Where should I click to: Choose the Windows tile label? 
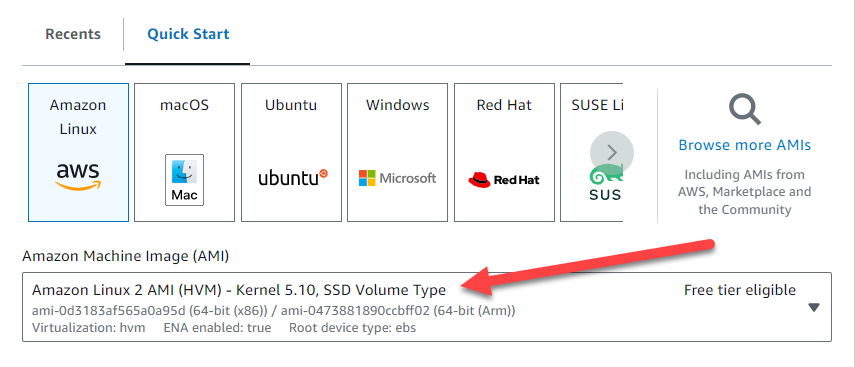tap(398, 105)
